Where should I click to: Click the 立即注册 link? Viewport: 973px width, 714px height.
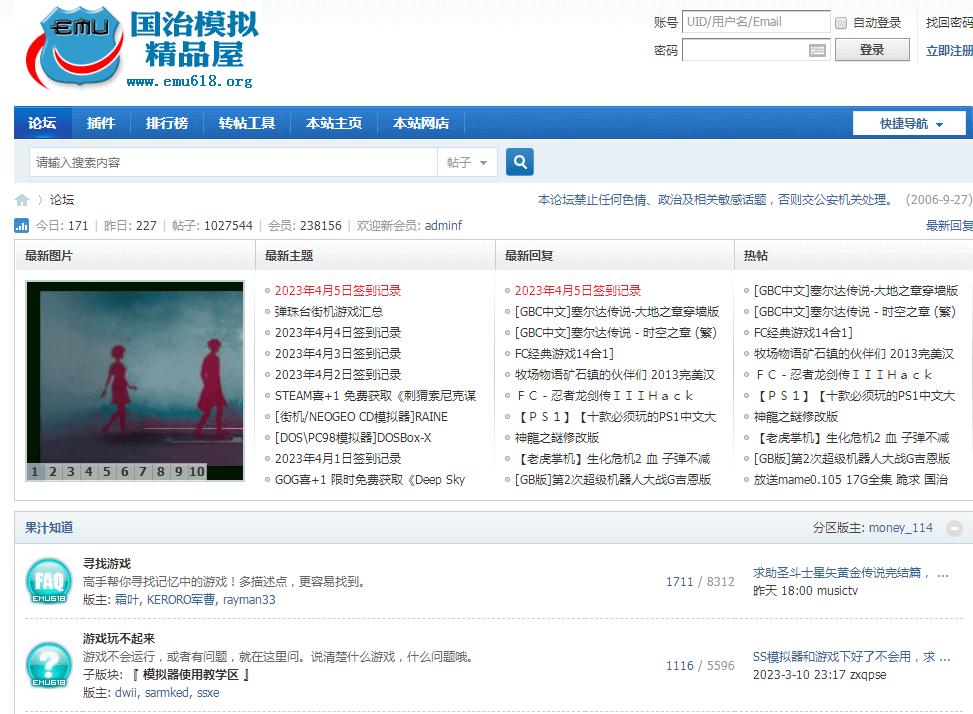pos(949,51)
